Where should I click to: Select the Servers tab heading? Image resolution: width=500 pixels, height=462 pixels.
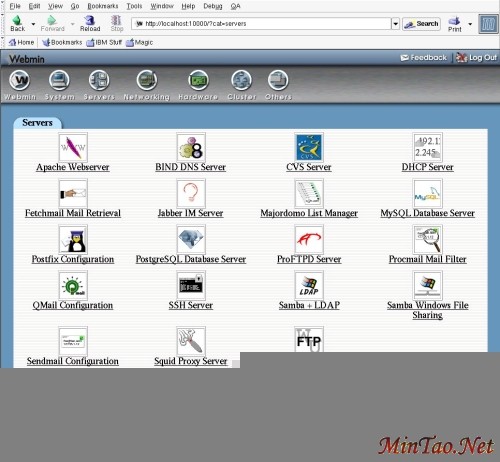(37, 123)
